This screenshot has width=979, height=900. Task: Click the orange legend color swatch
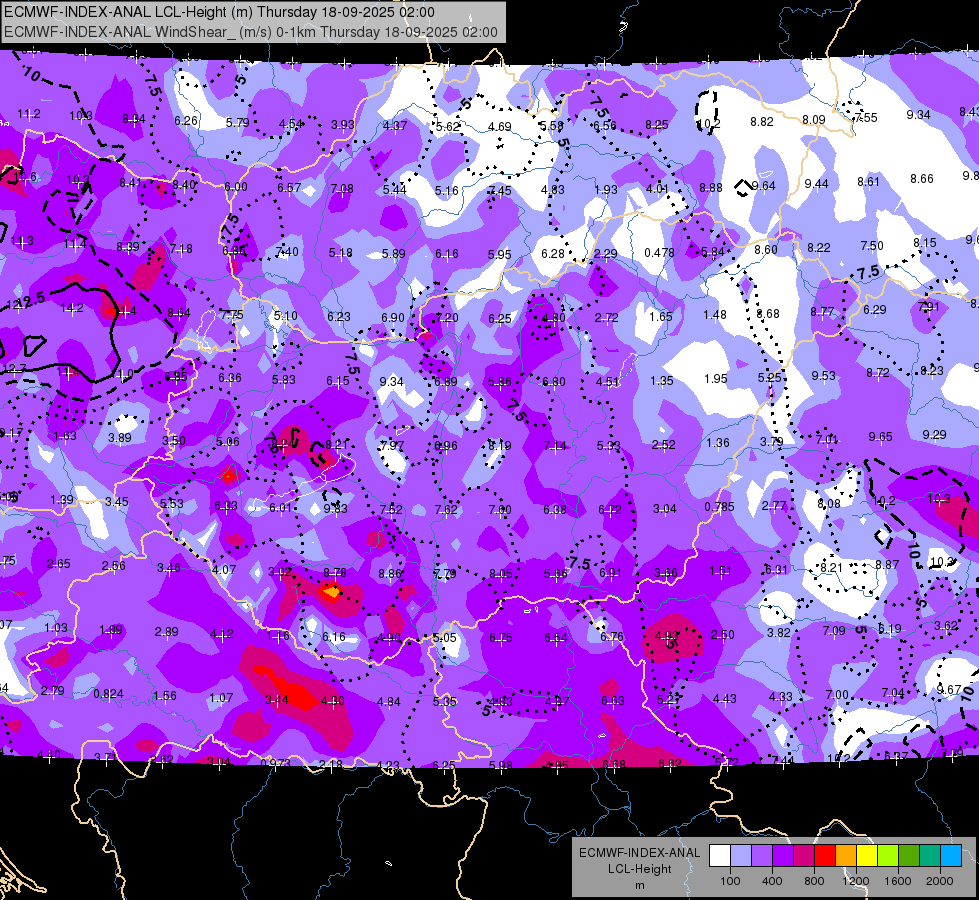coord(846,855)
